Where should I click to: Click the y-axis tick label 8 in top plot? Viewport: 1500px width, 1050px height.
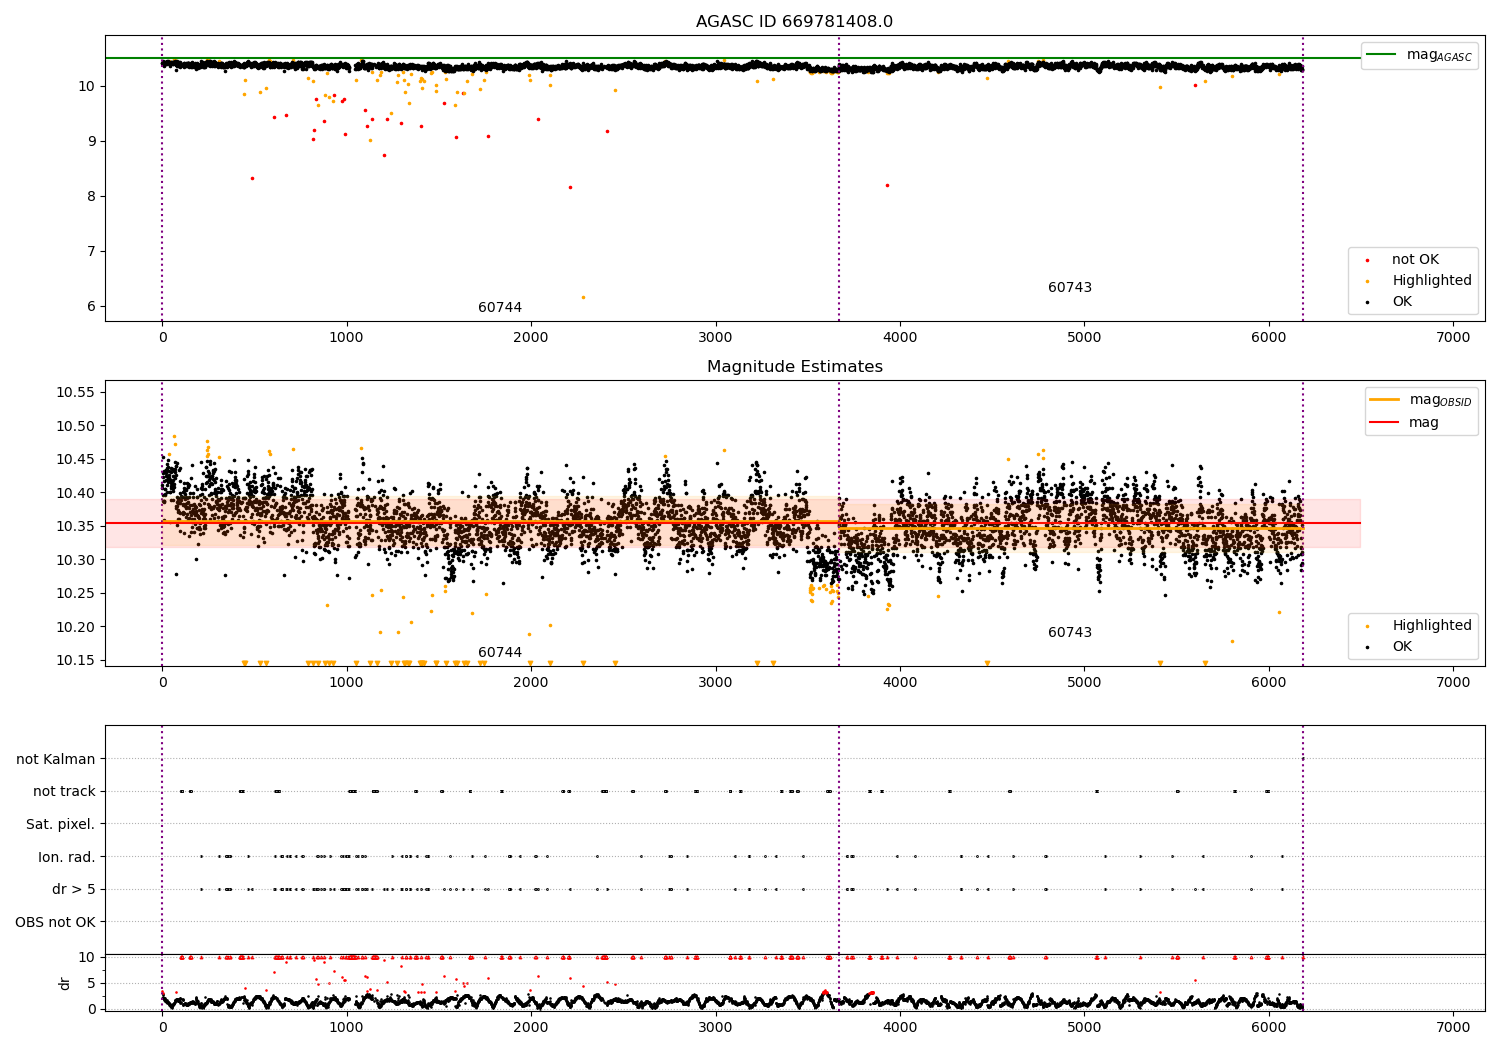91,197
